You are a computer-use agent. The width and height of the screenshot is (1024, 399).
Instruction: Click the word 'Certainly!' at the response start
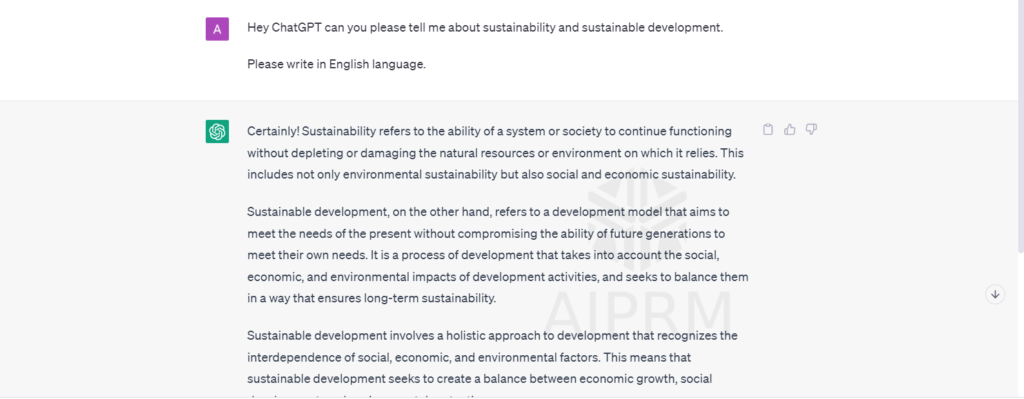(273, 131)
